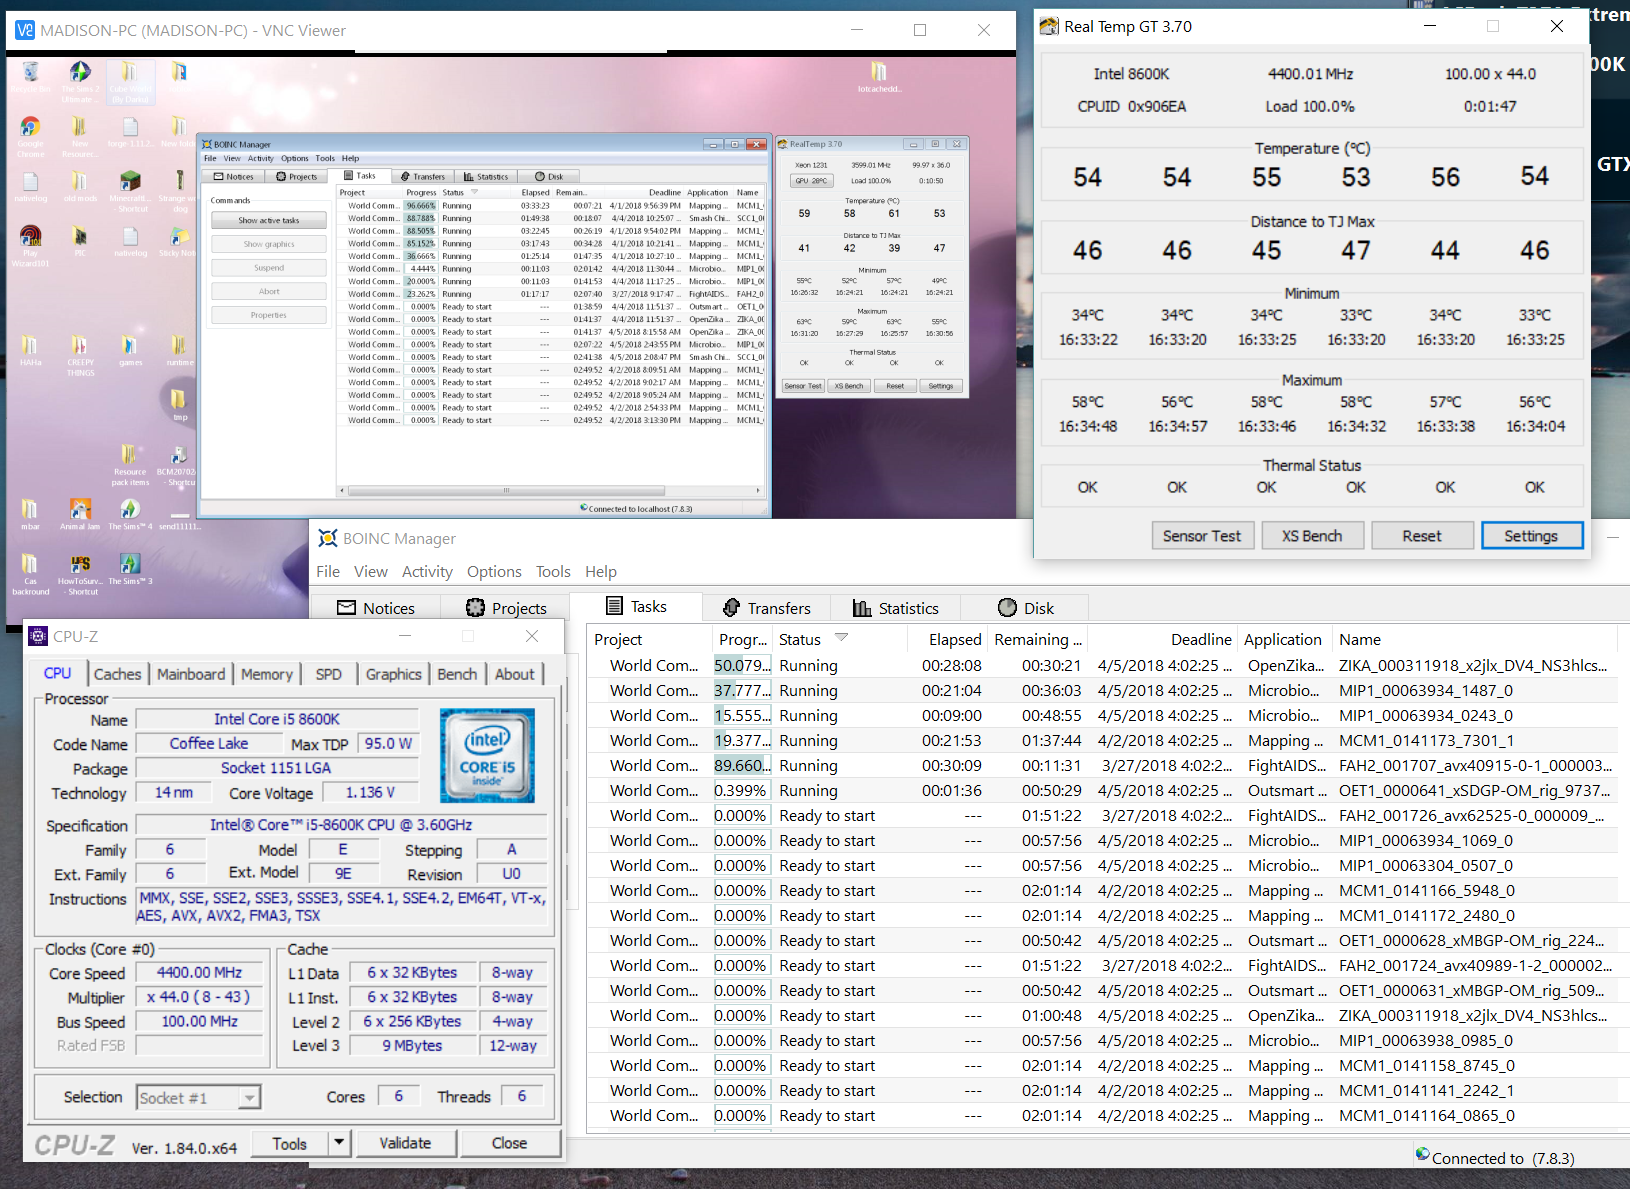
Task: Open the Cas backround folder icon
Action: tap(30, 565)
